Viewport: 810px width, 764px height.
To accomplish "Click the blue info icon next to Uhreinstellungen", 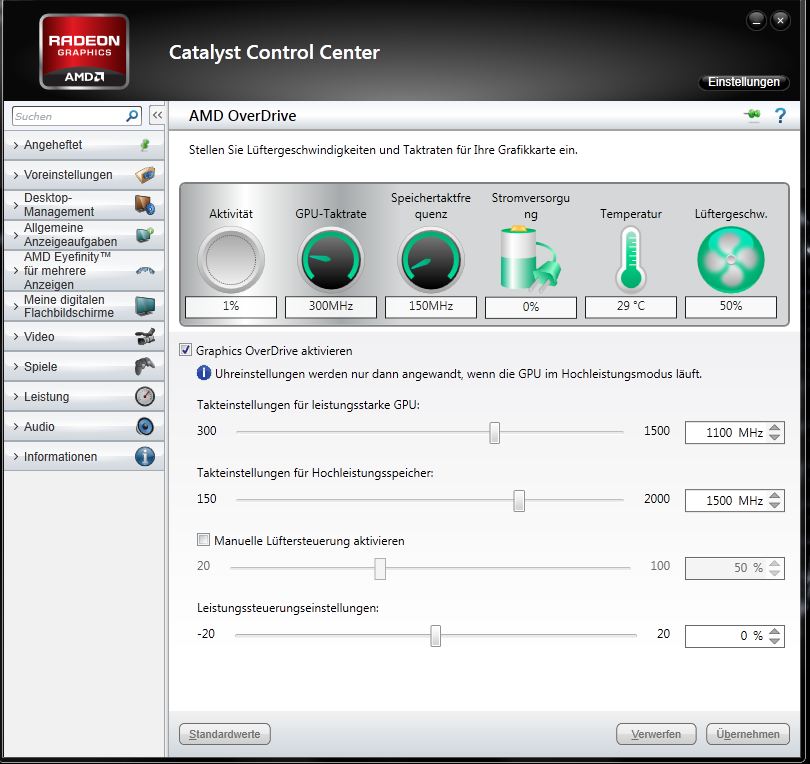I will [x=204, y=373].
